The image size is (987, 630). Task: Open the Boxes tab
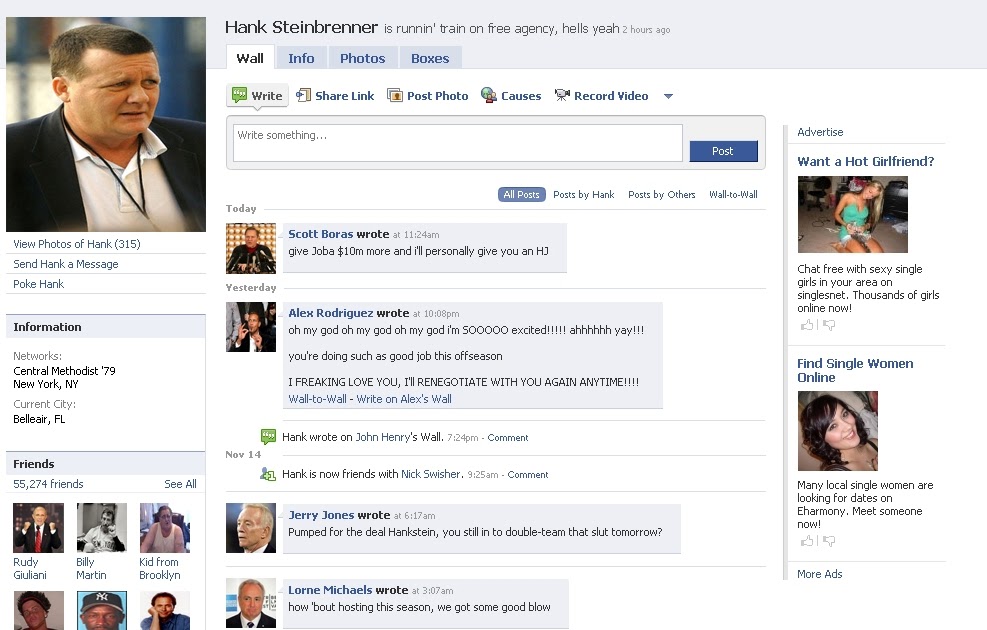click(x=430, y=58)
